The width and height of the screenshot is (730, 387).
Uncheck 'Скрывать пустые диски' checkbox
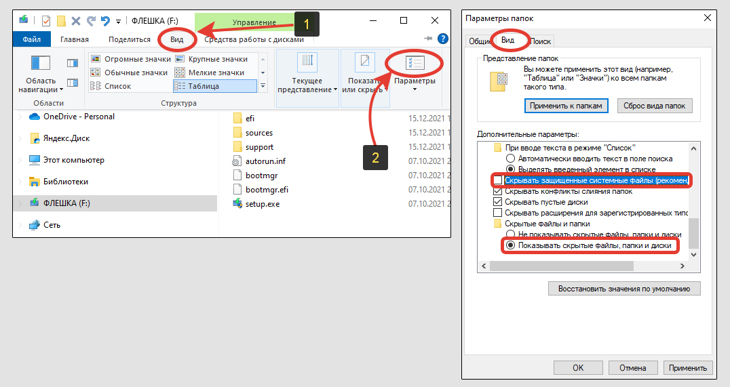[x=498, y=202]
